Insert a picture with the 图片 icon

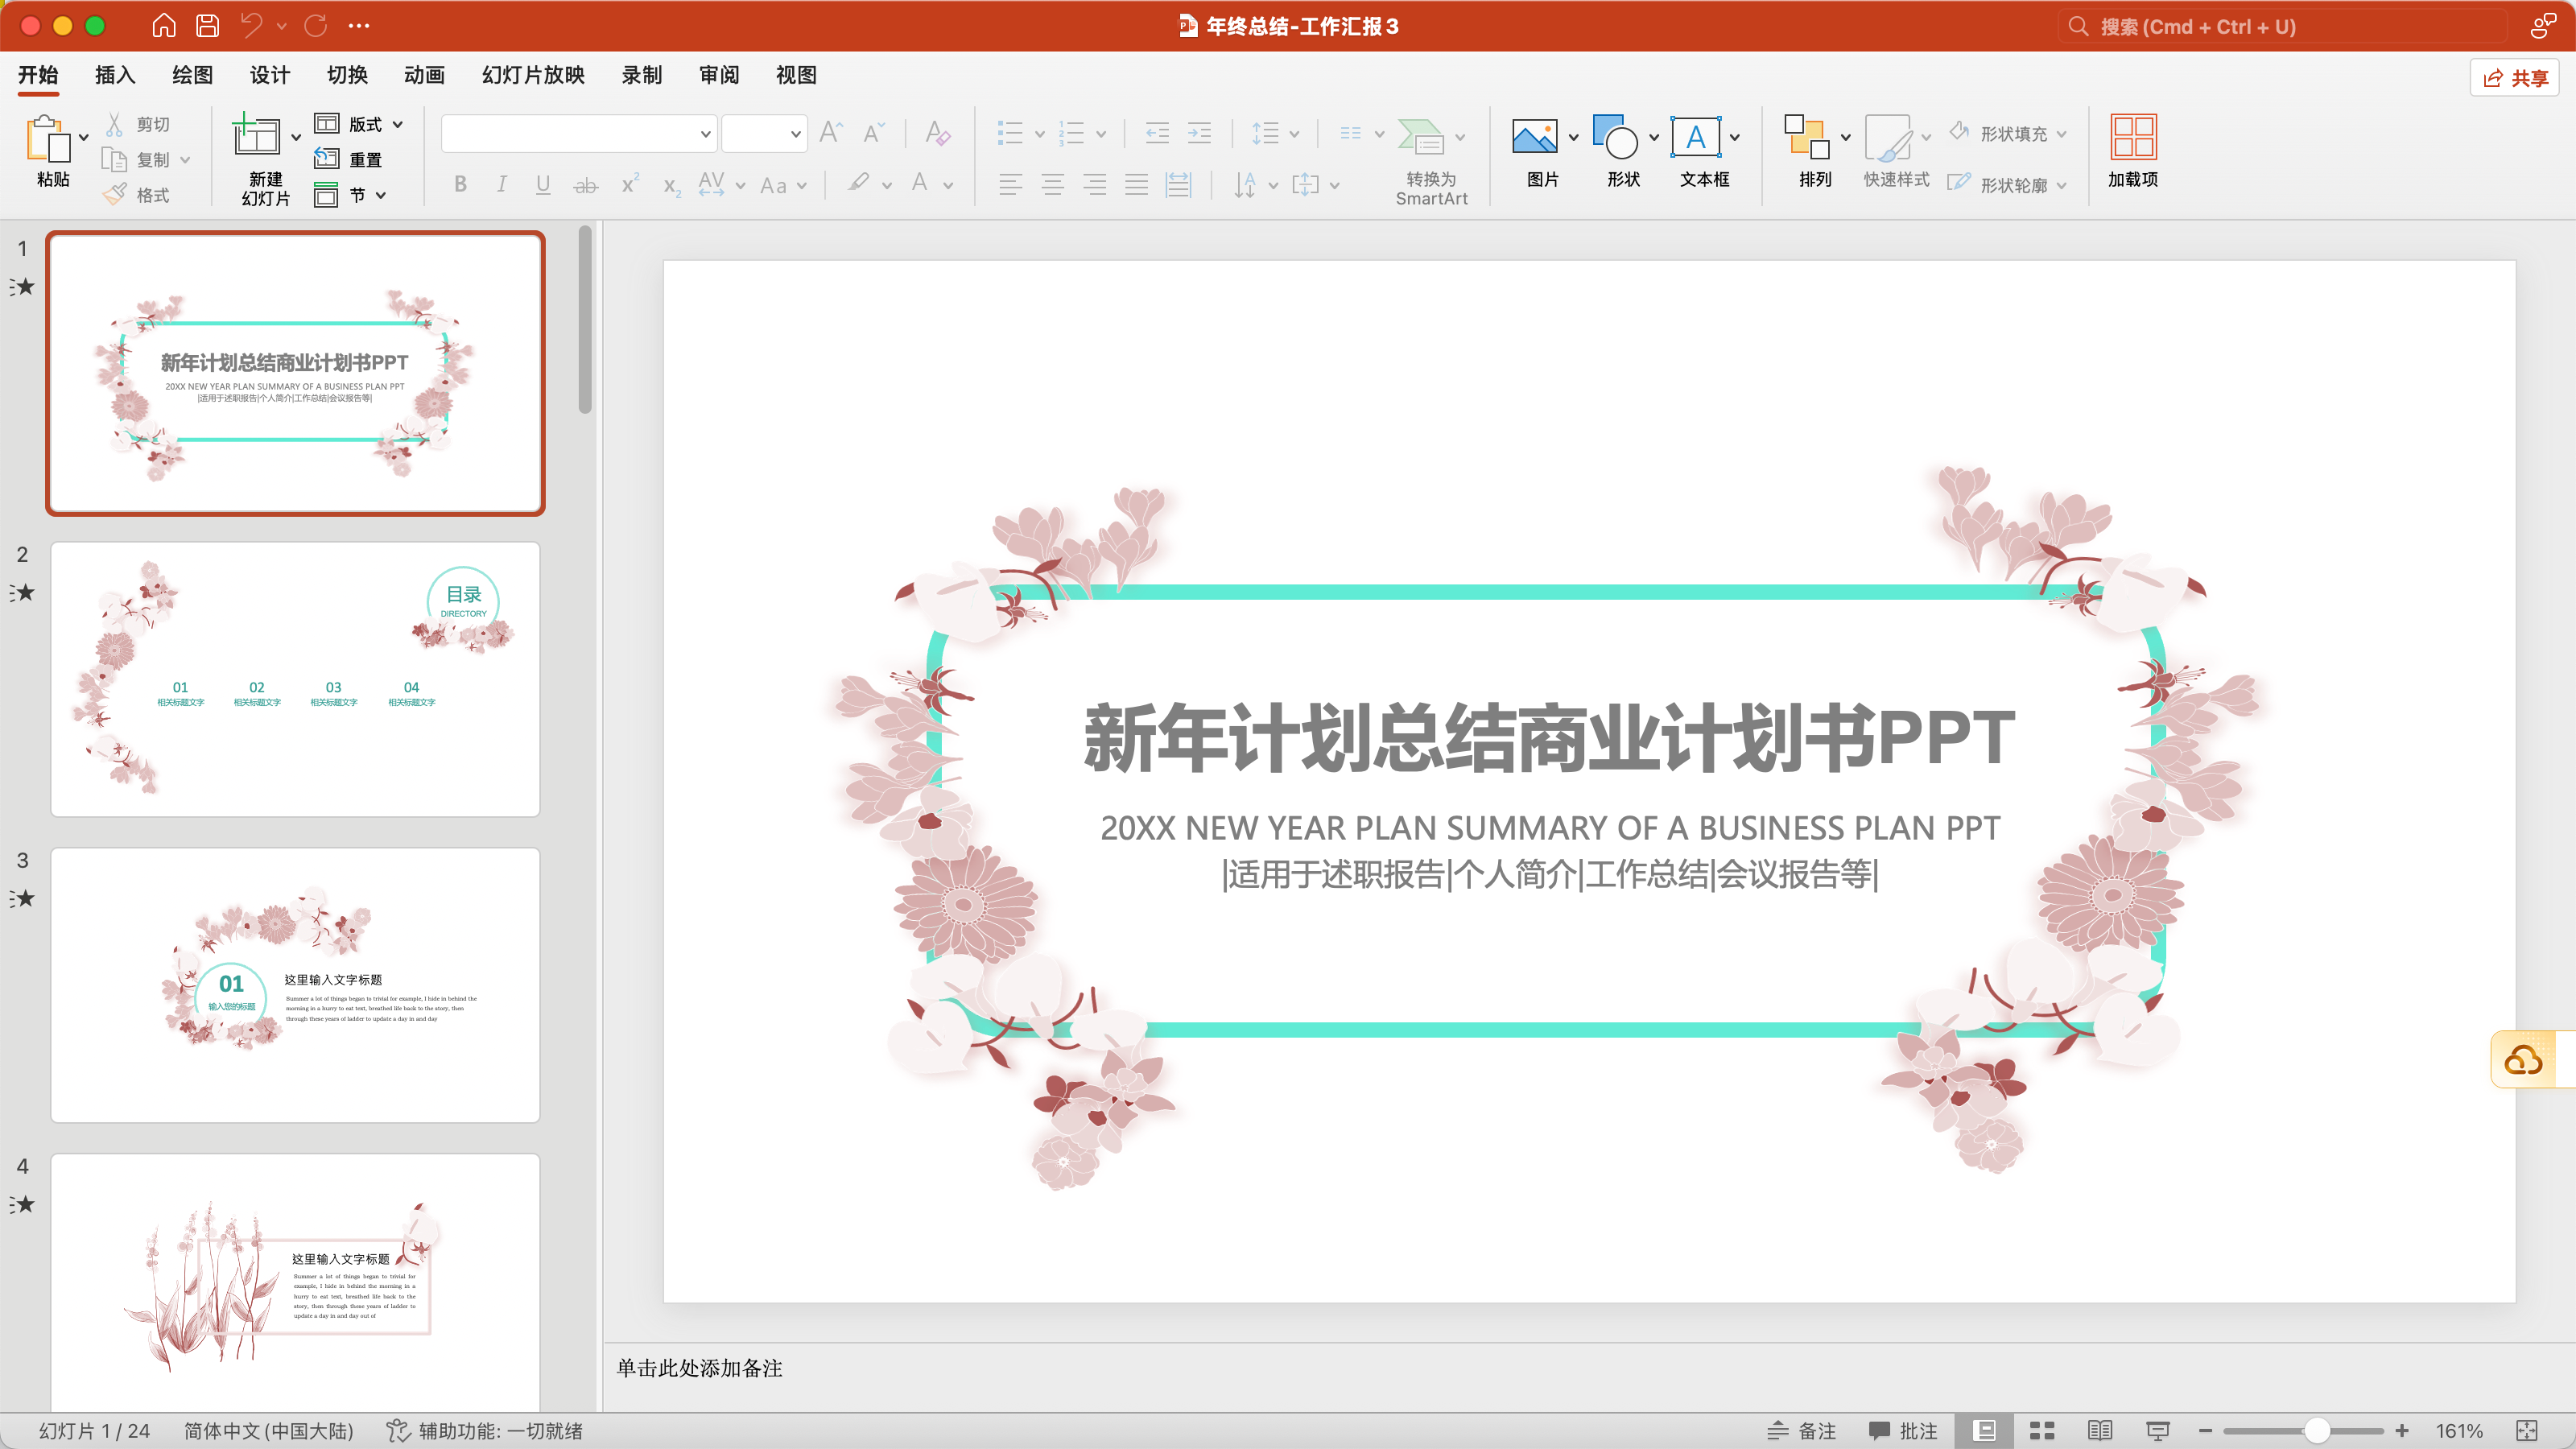pyautogui.click(x=1534, y=138)
